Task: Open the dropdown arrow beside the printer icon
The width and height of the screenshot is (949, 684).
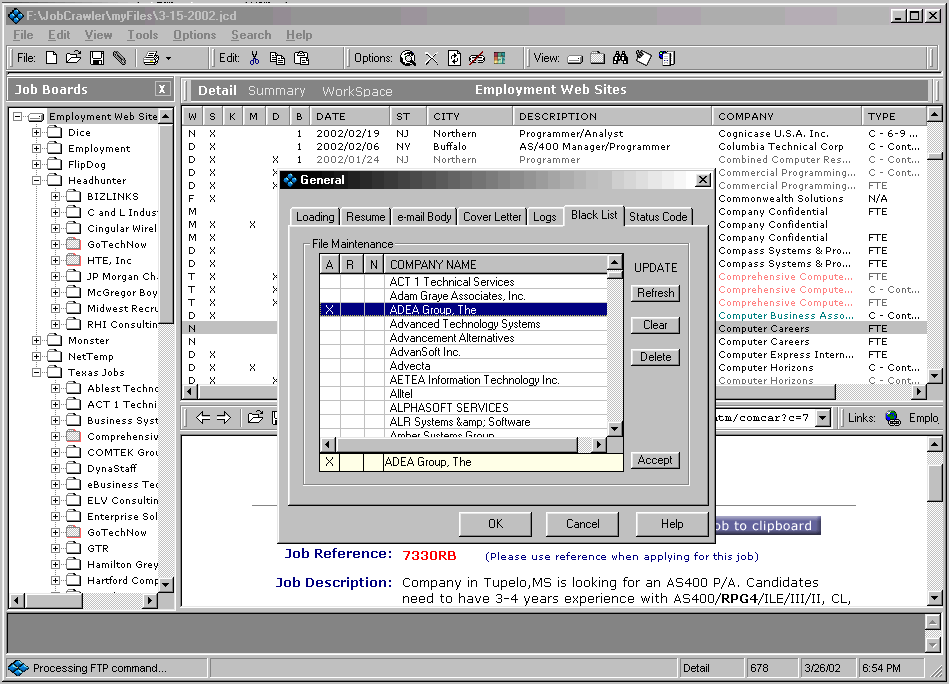Action: click(x=168, y=59)
